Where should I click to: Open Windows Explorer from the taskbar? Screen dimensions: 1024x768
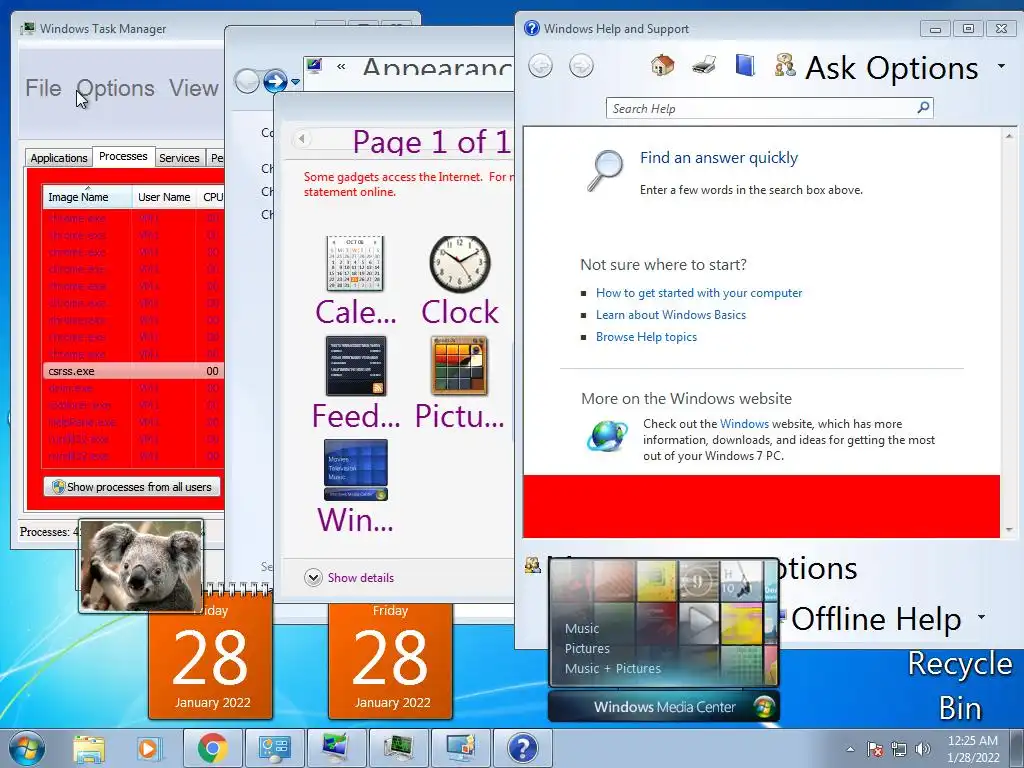click(x=89, y=748)
